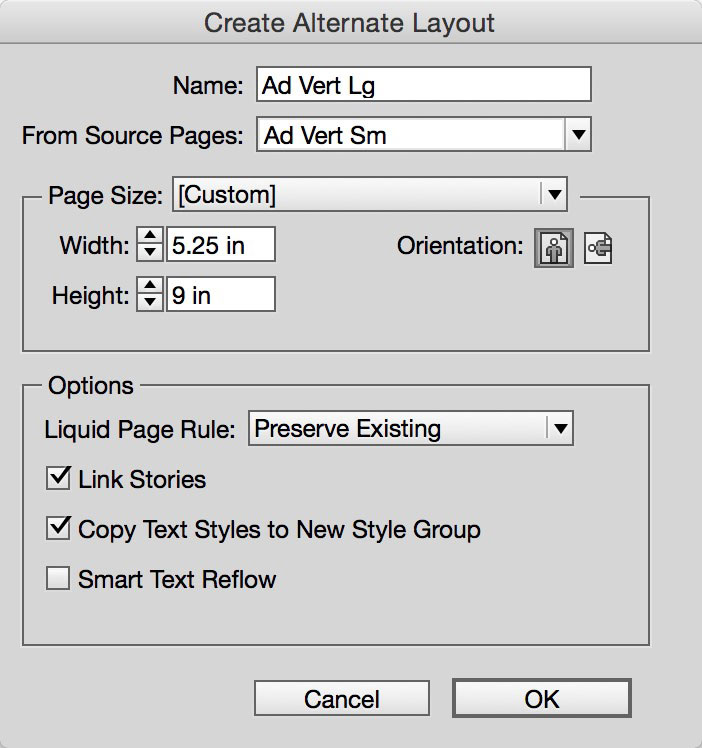Click Height stepper up arrow
702x748 pixels.
pos(150,287)
